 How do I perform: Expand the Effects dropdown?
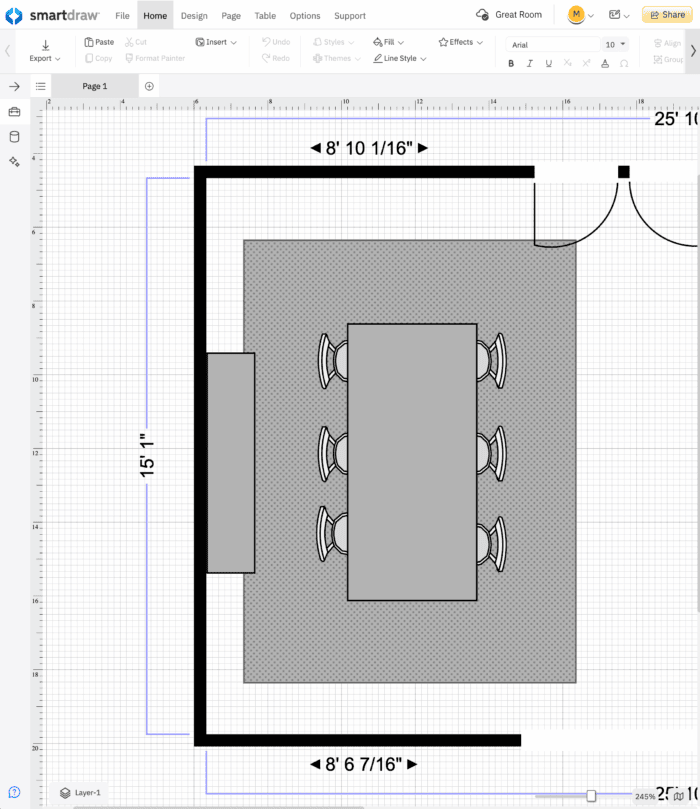[460, 42]
